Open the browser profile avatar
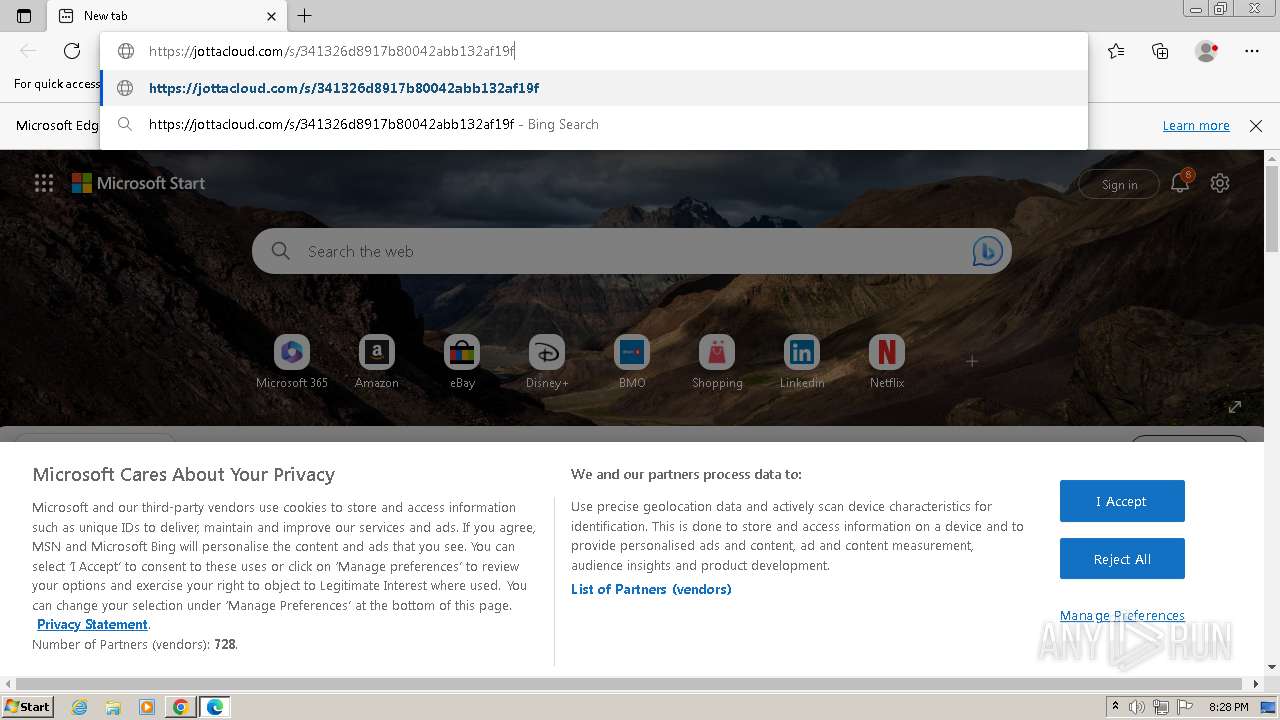This screenshot has width=1280, height=720. click(1206, 51)
